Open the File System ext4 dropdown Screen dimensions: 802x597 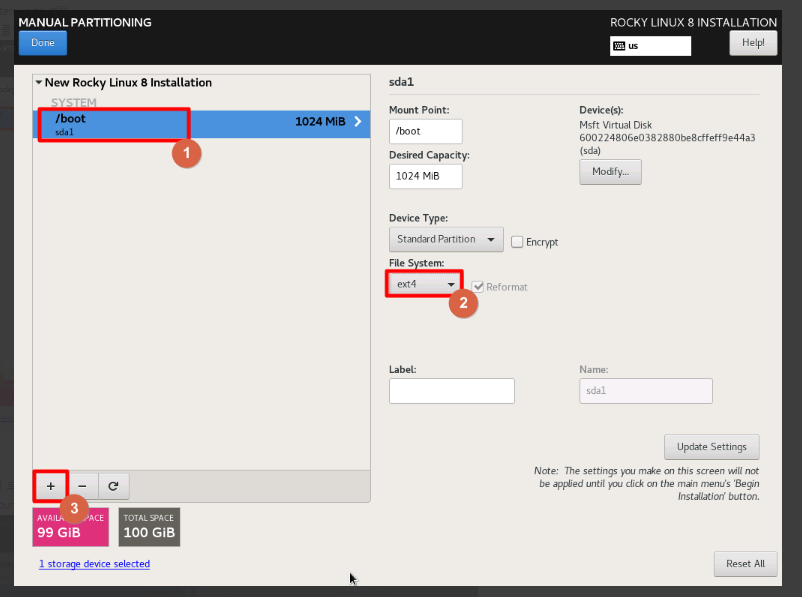click(425, 284)
